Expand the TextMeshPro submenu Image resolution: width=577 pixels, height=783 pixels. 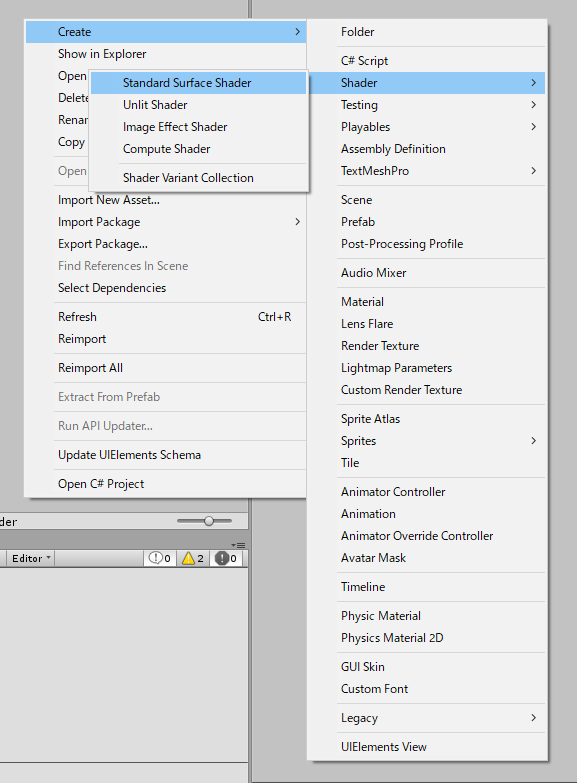[427, 171]
